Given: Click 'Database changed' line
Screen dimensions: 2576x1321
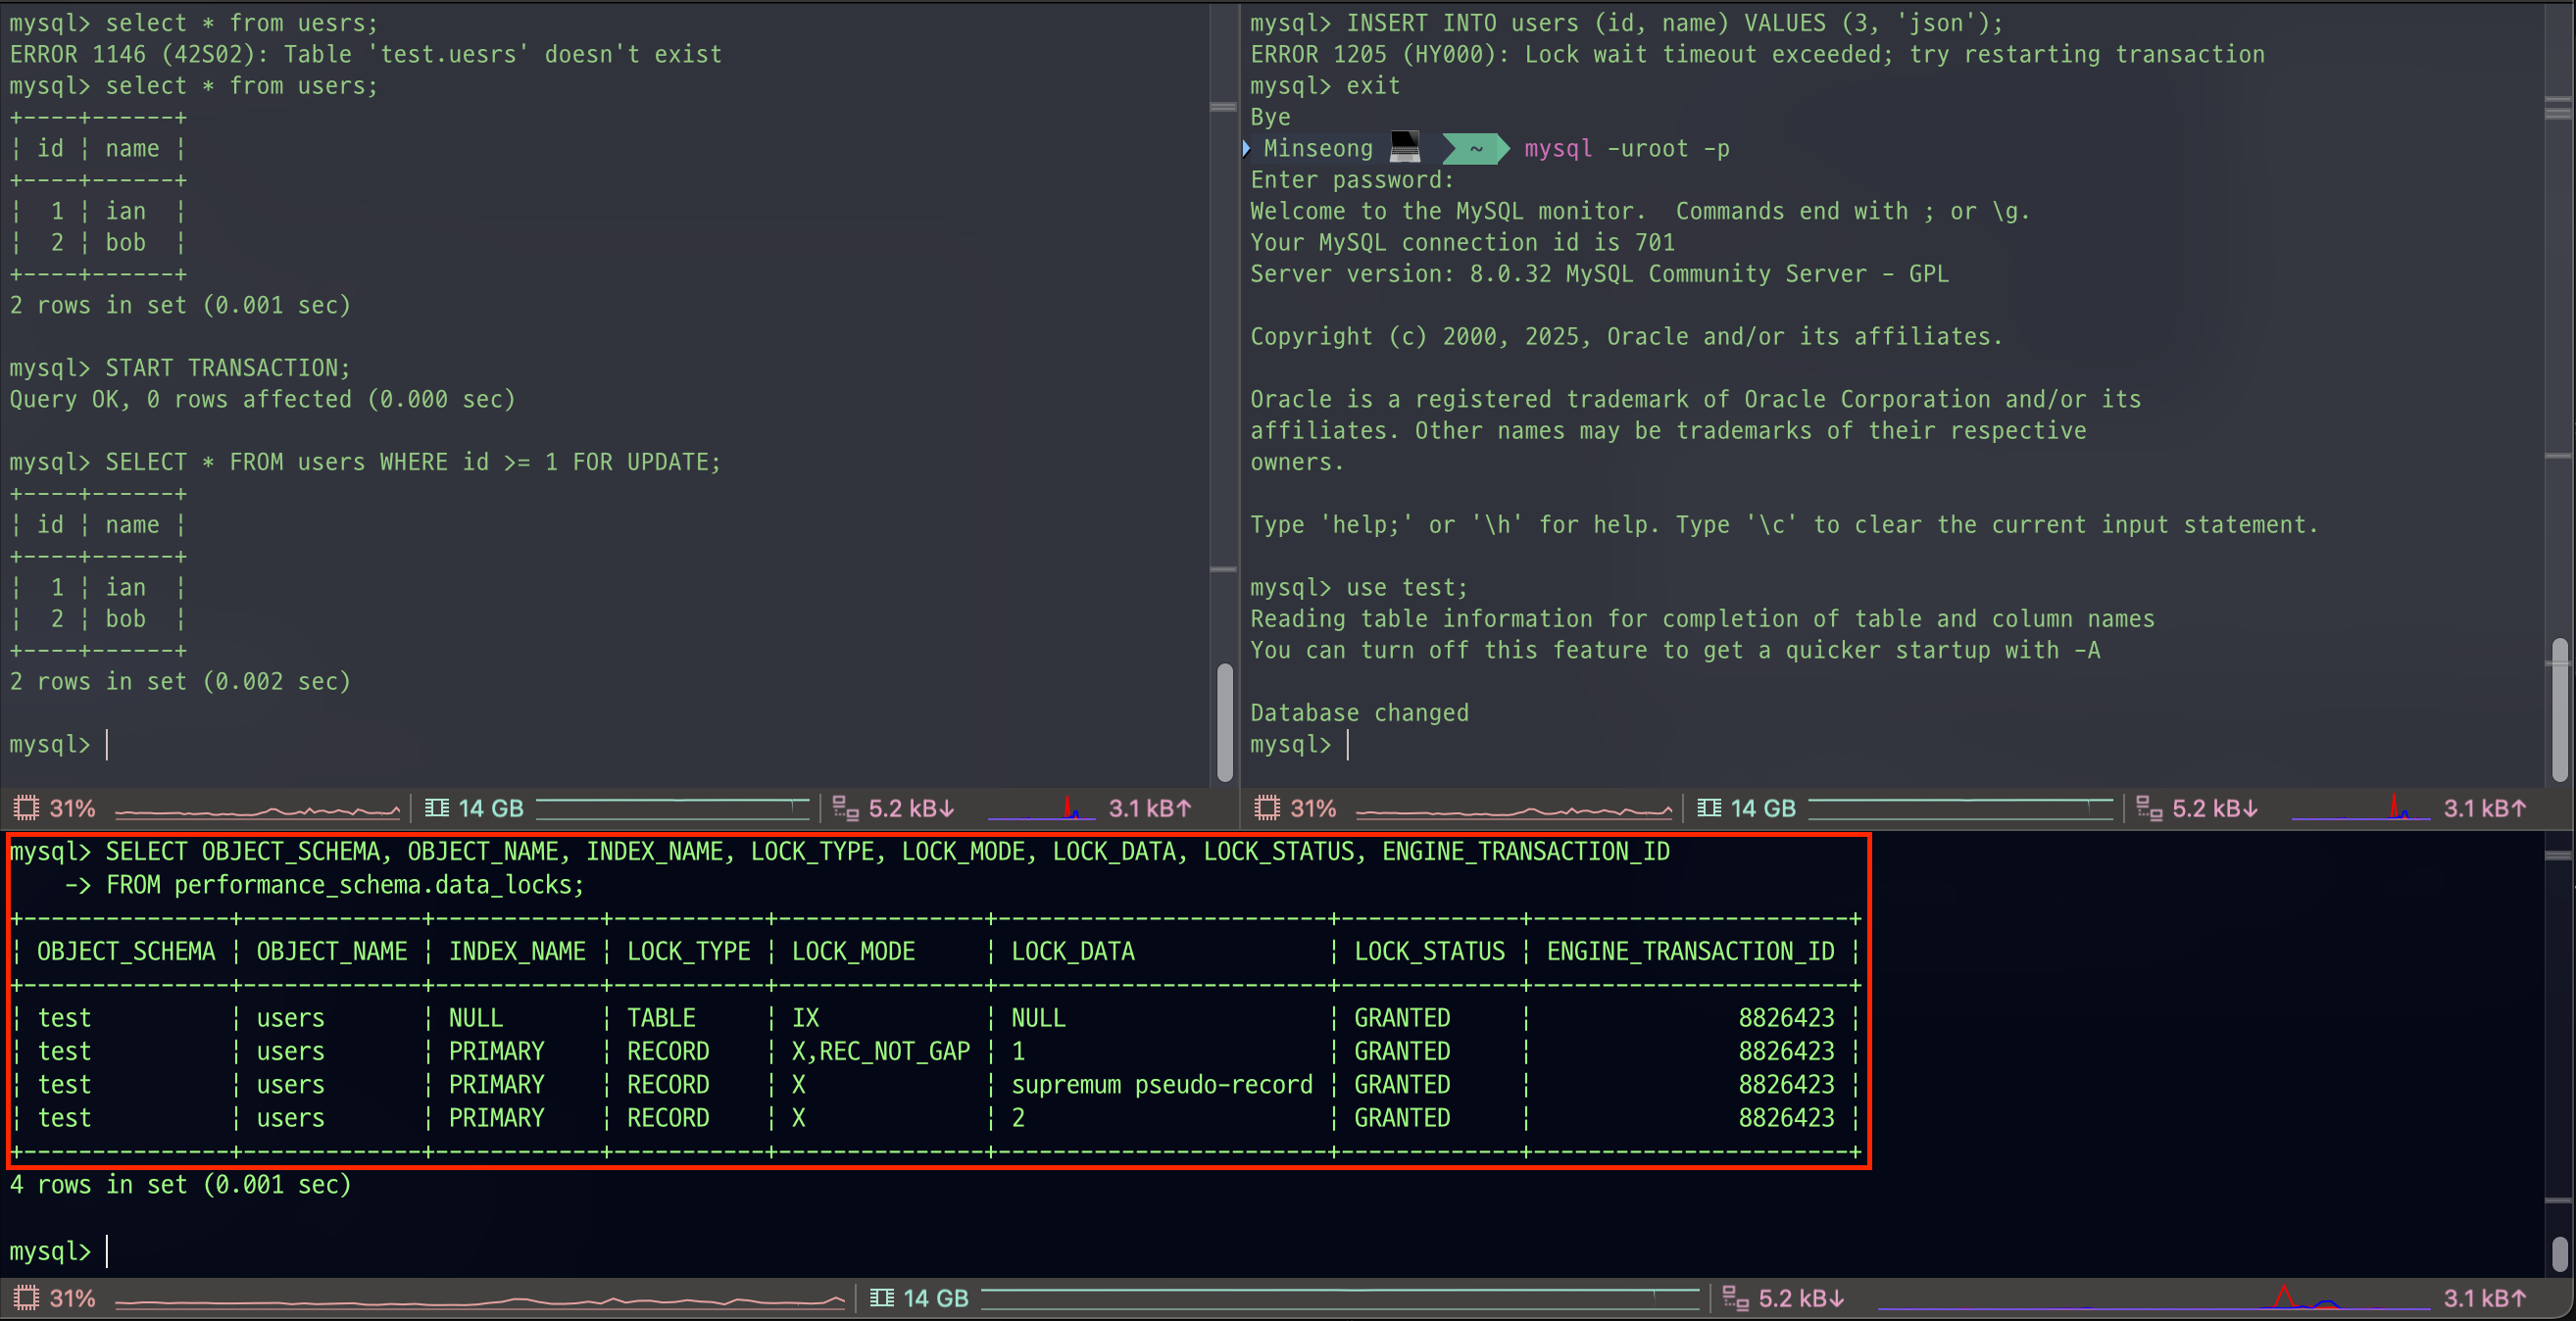Looking at the screenshot, I should coord(1359,713).
